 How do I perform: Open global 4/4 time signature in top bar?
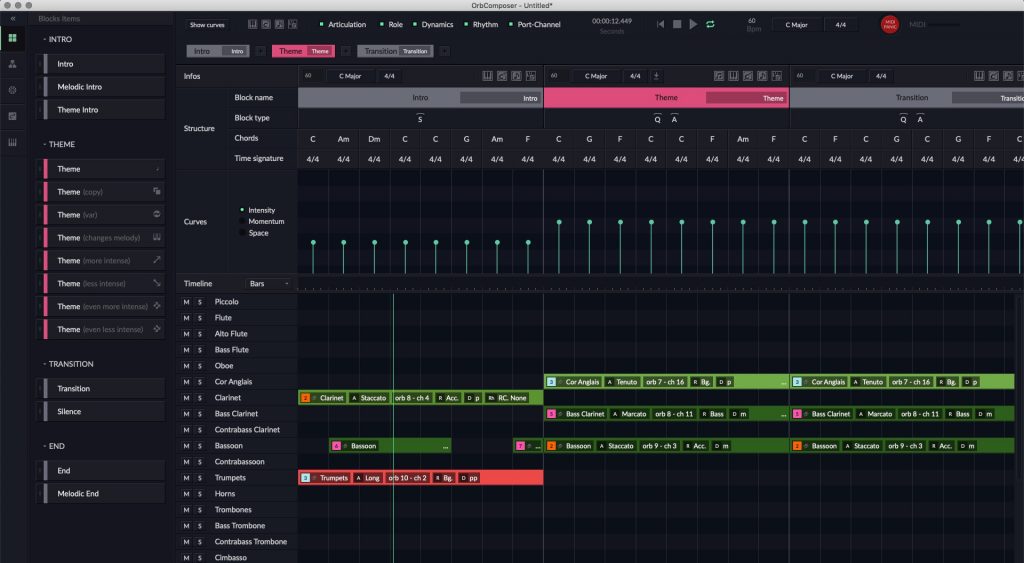coord(840,24)
